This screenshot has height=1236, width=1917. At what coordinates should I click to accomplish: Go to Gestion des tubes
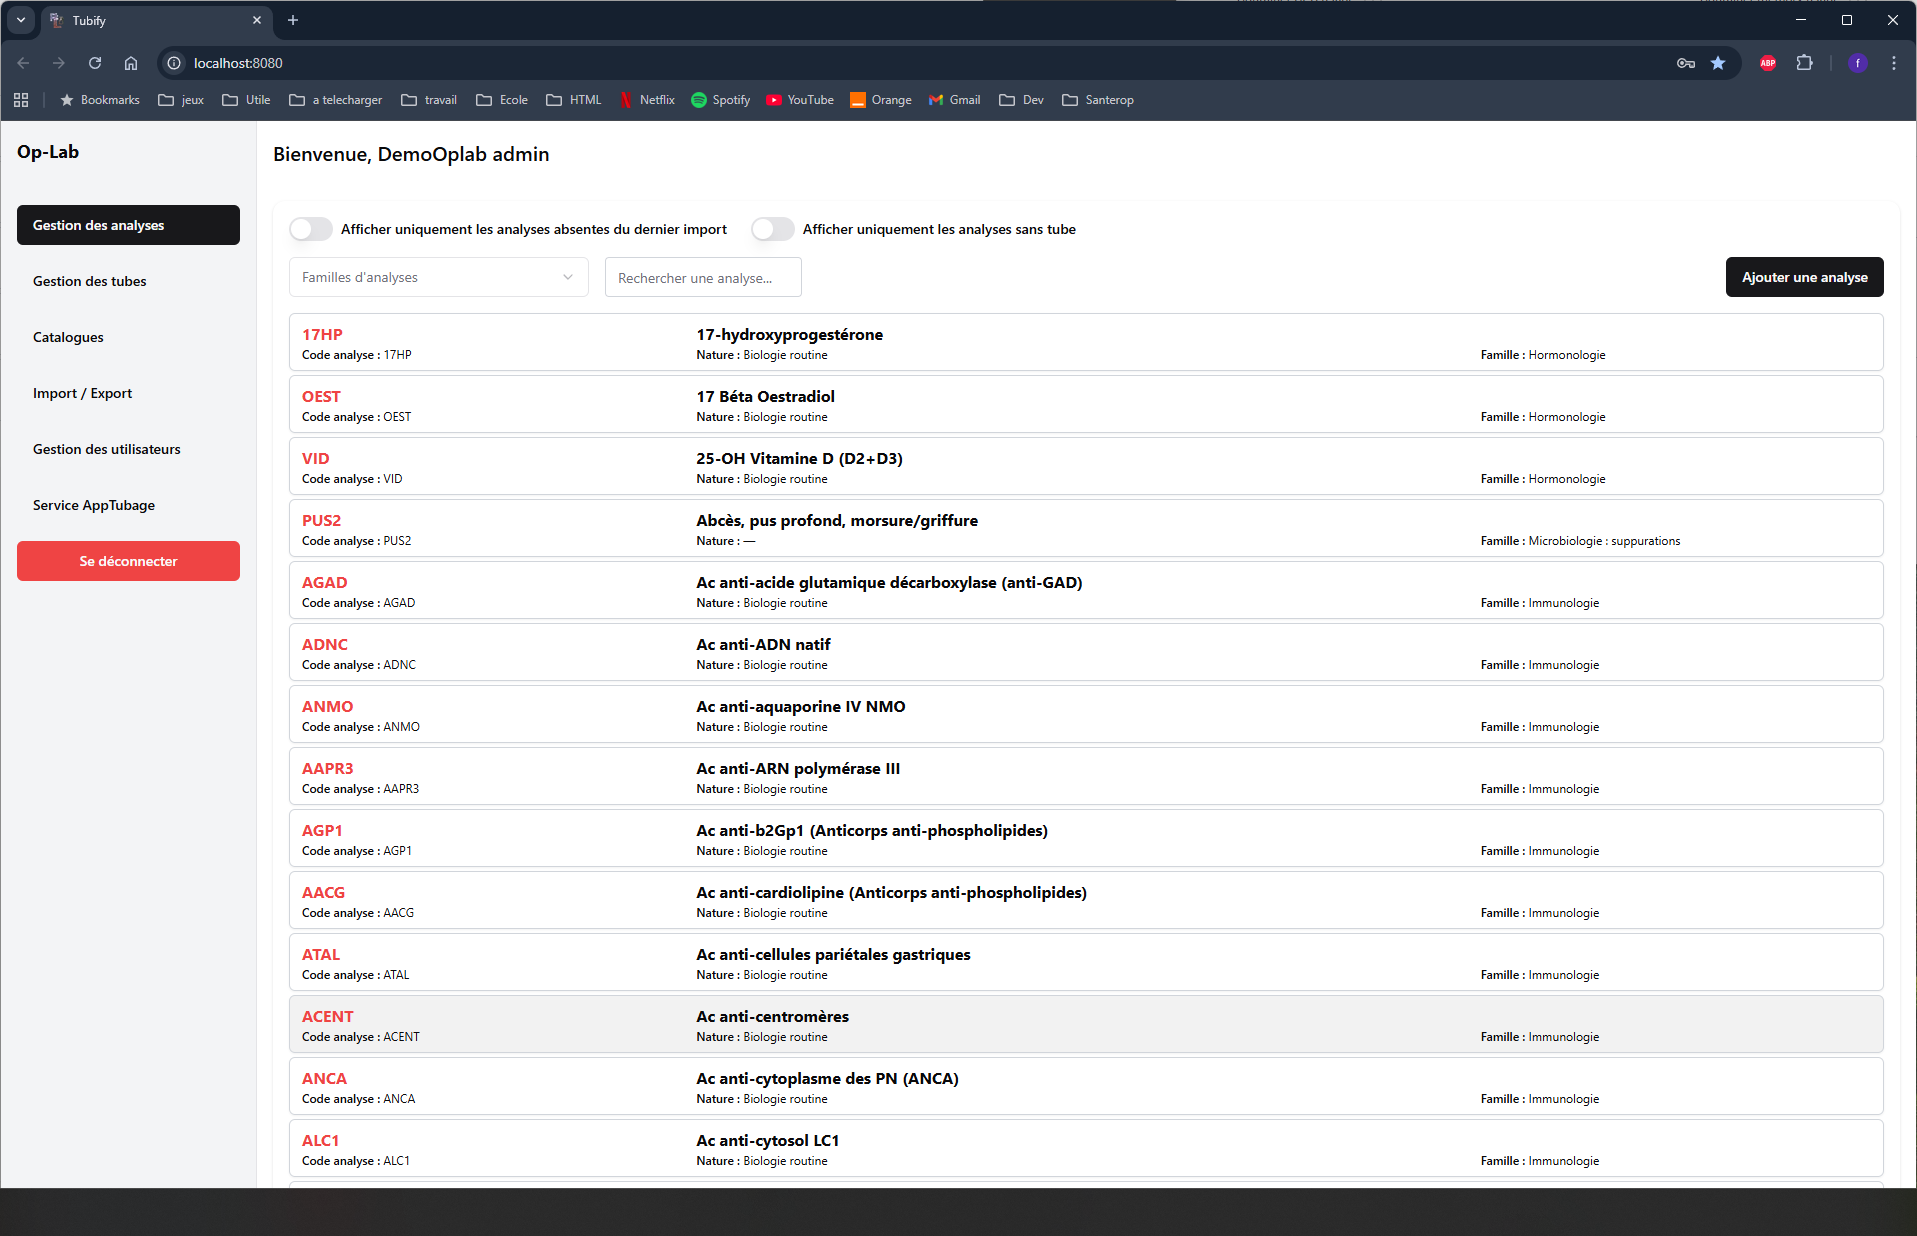(90, 281)
